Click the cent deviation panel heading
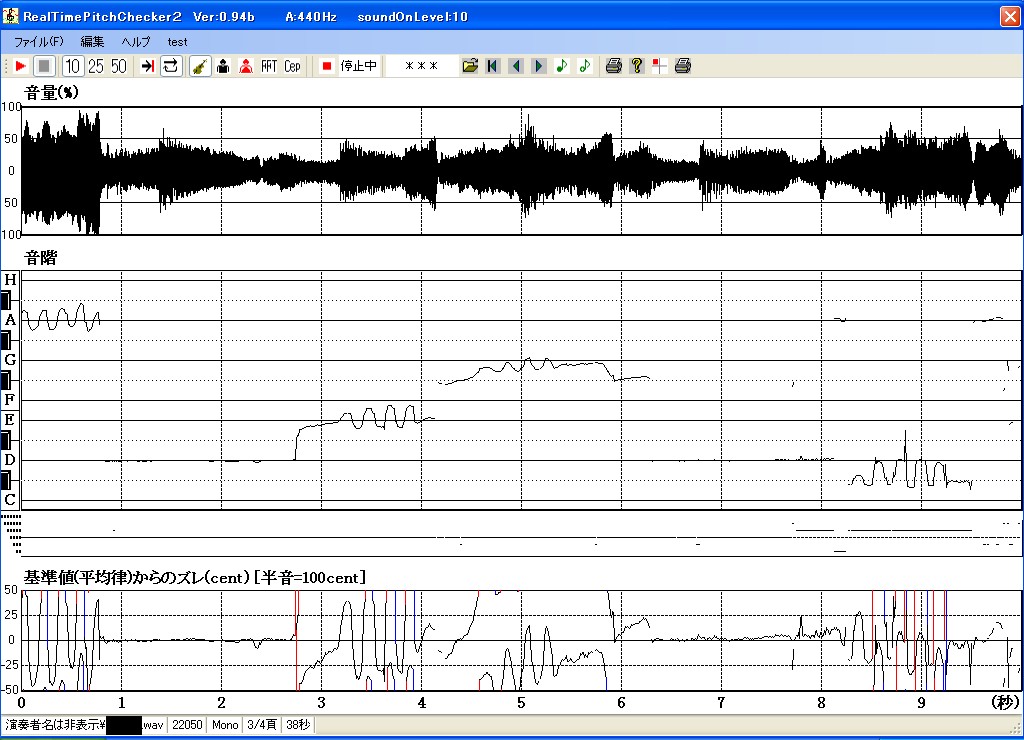The width and height of the screenshot is (1024, 740). coord(195,577)
